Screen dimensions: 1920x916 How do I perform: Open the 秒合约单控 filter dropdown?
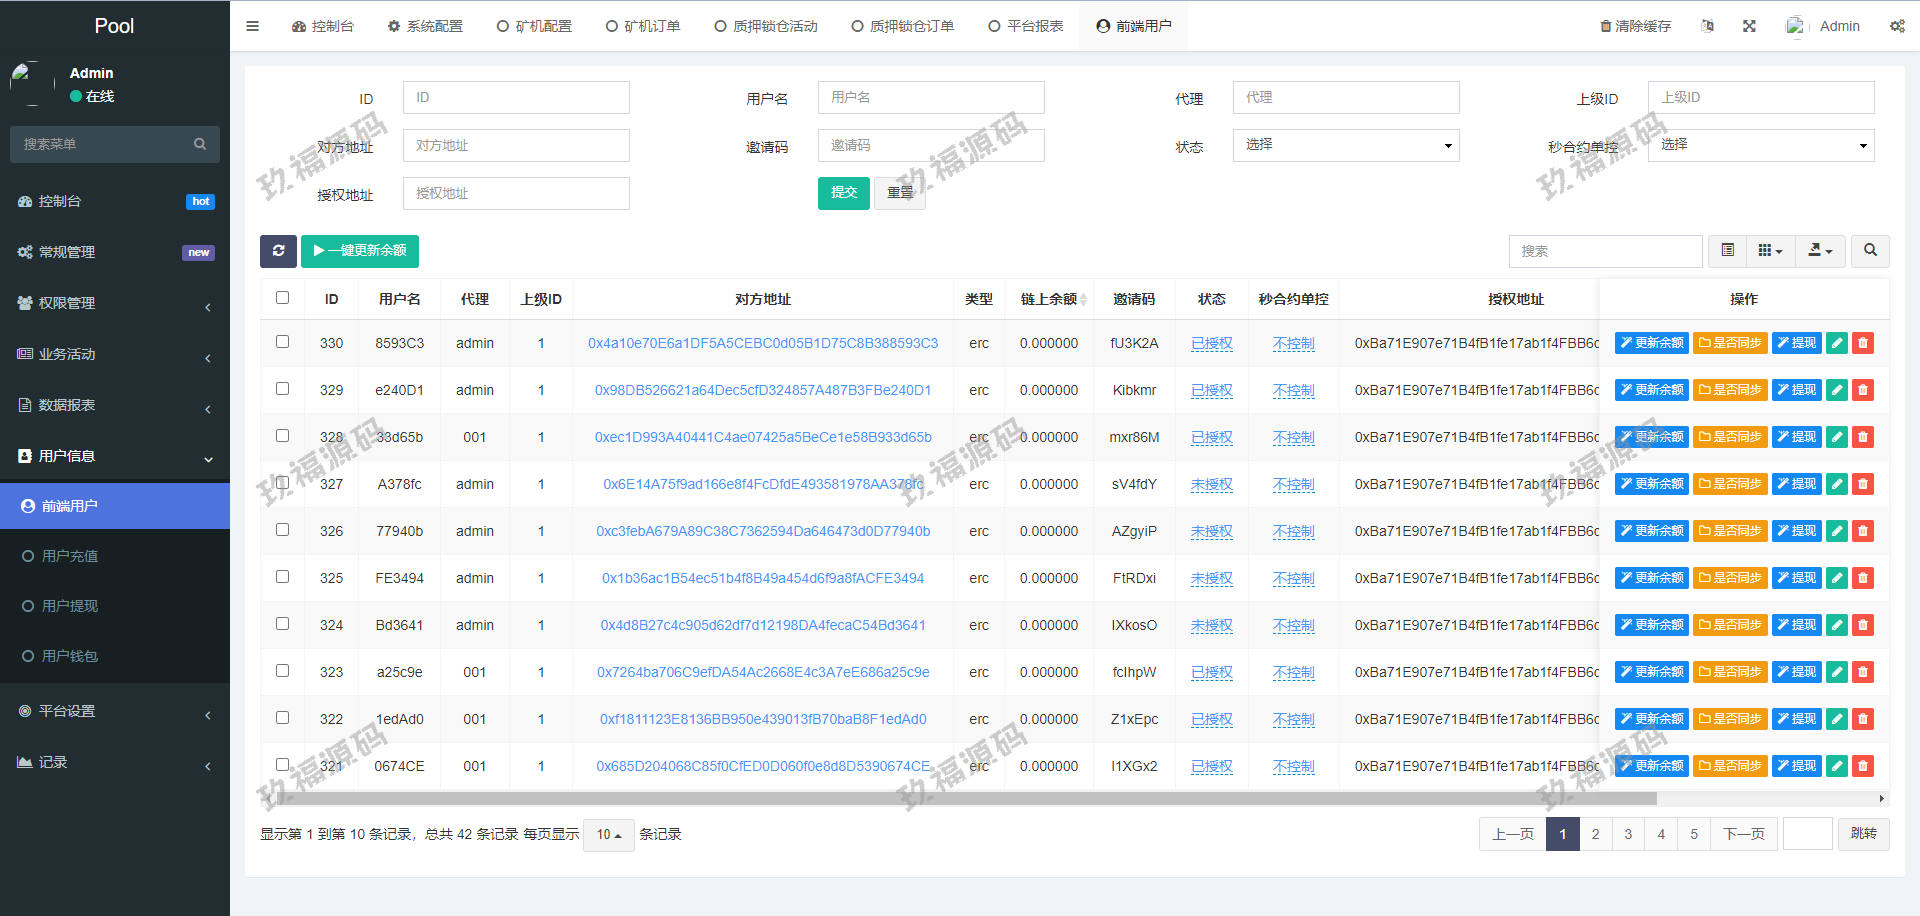point(1760,145)
